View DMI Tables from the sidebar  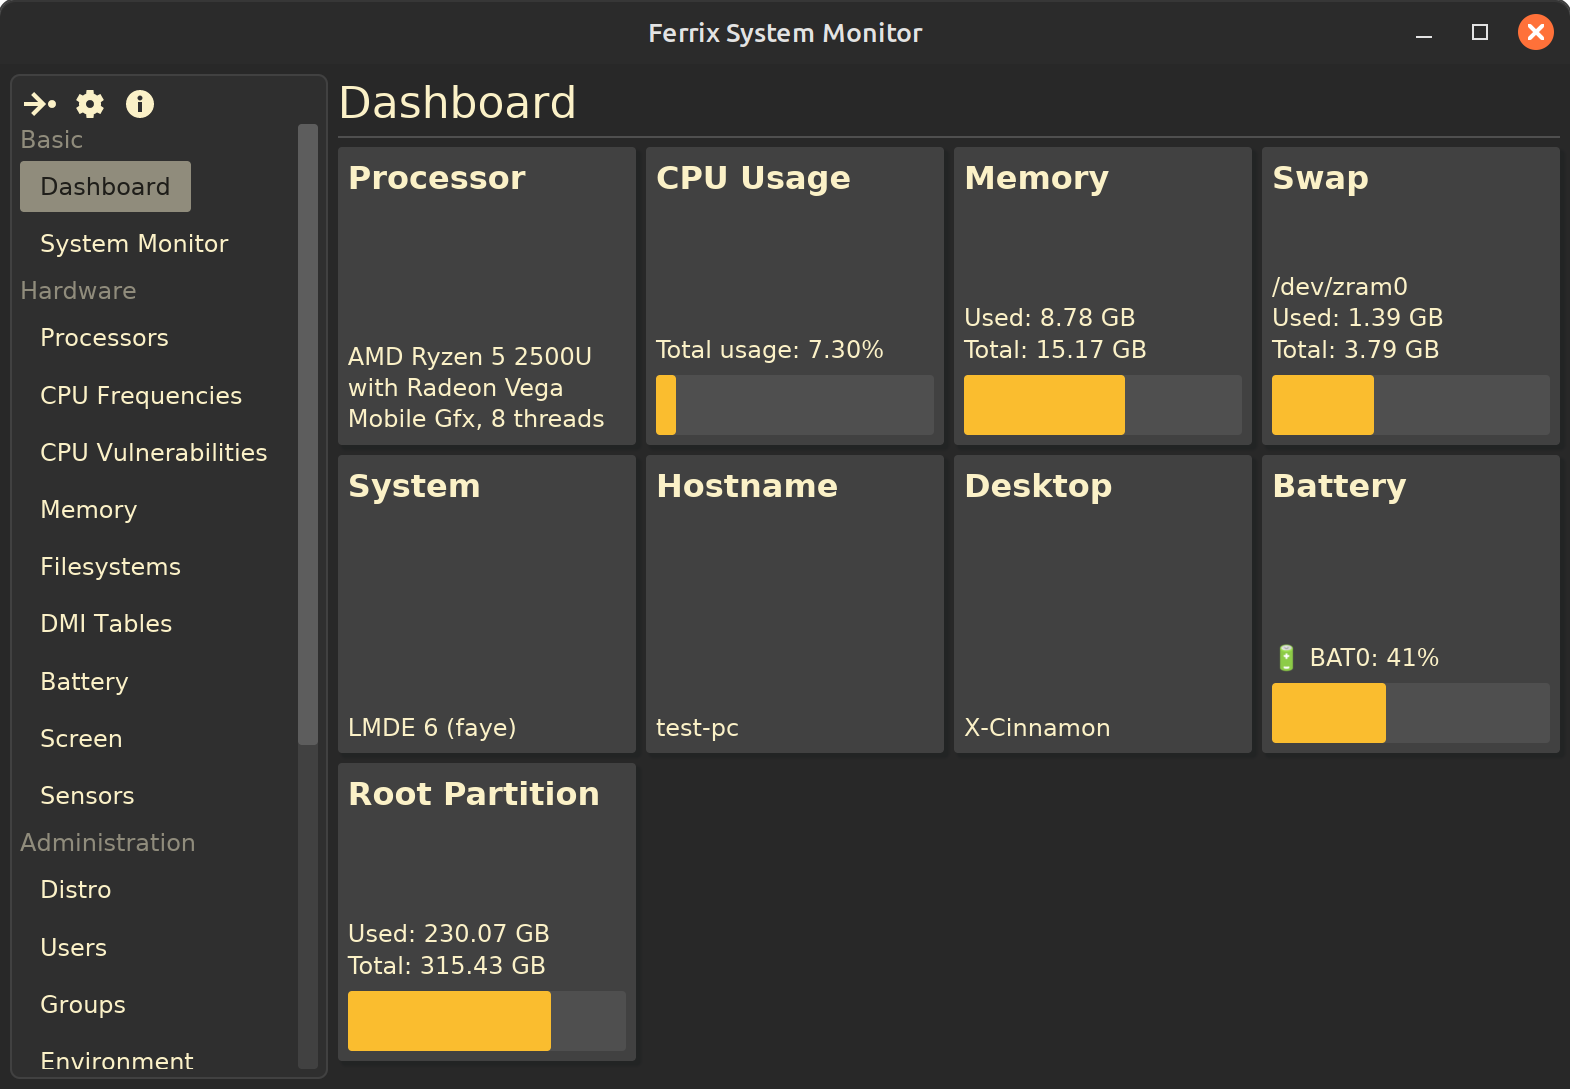pos(106,624)
